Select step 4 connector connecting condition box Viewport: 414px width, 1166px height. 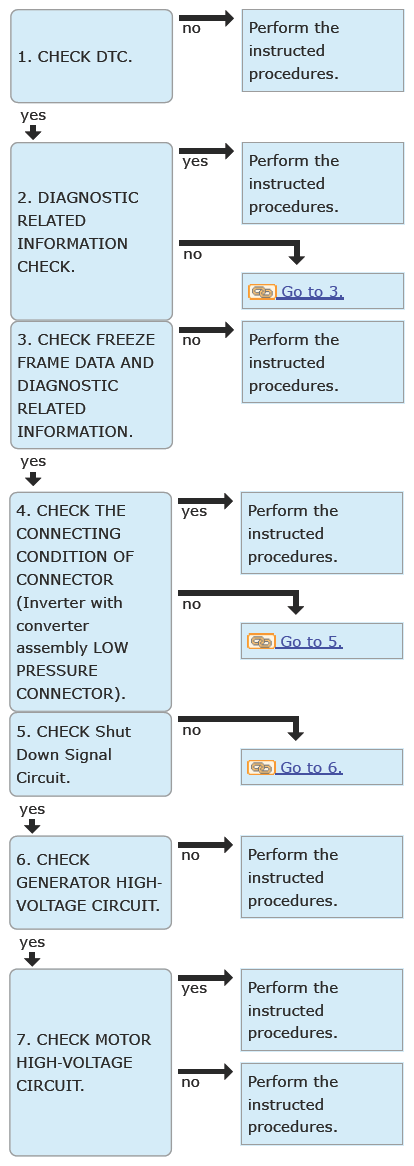point(91,602)
